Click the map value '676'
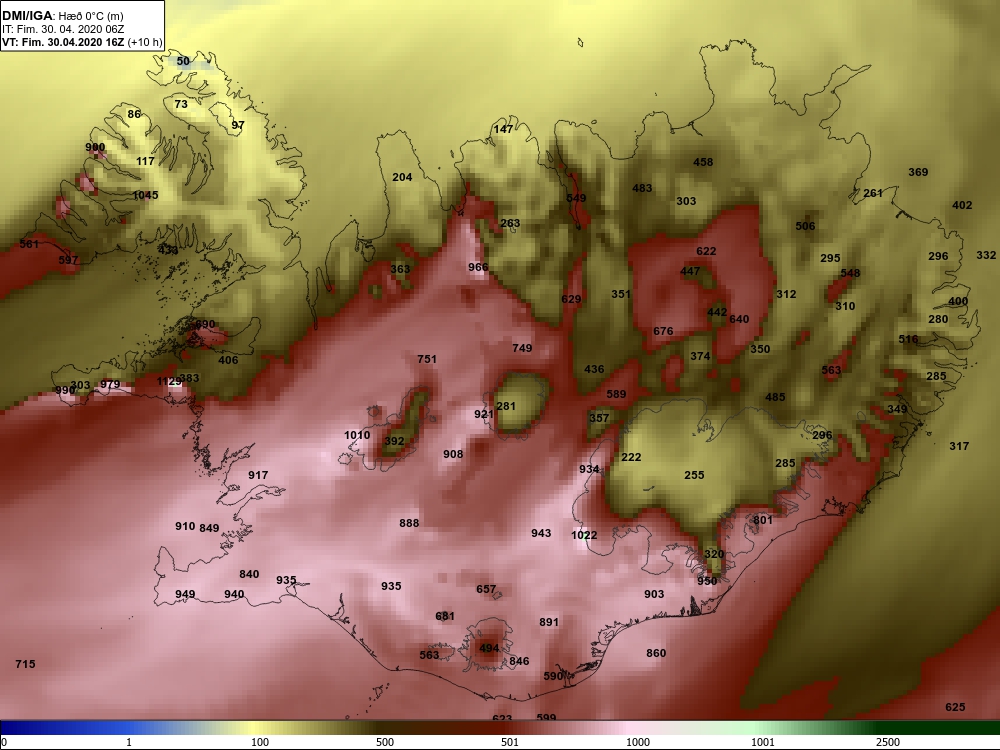The height and width of the screenshot is (750, 1000). click(x=663, y=331)
